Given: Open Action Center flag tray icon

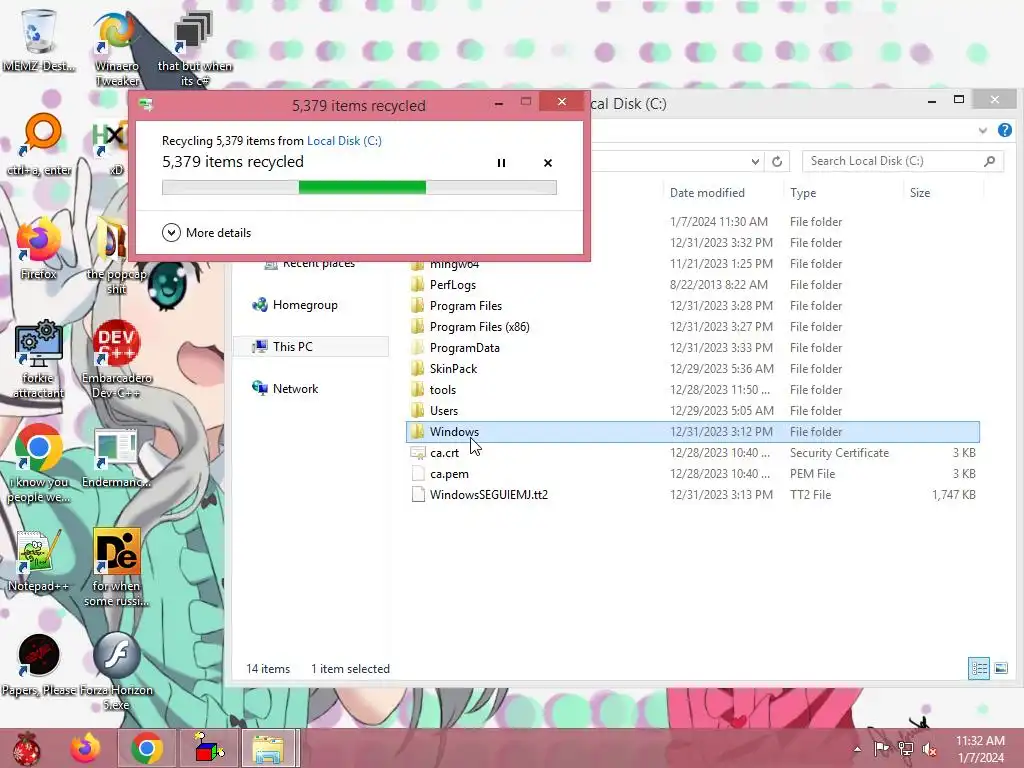Looking at the screenshot, I should (882, 749).
